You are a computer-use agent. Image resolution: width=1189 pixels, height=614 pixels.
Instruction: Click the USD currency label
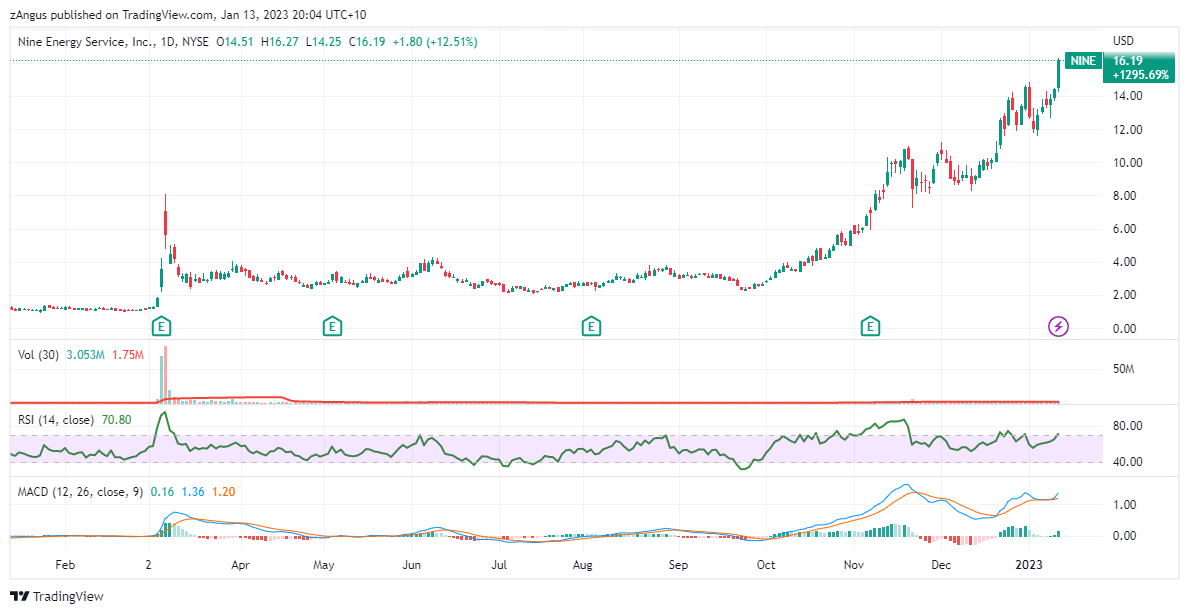coord(1122,40)
